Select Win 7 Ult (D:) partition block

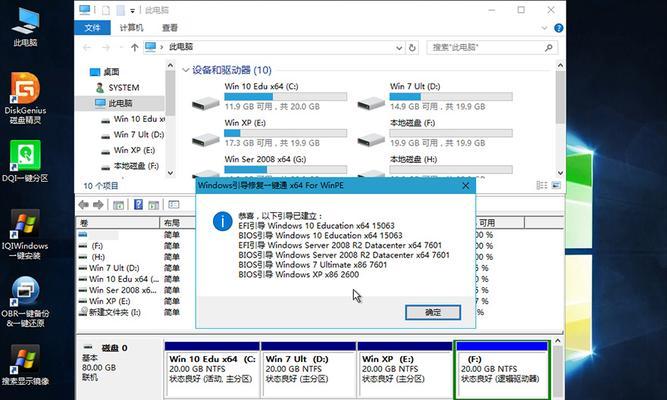(x=308, y=369)
